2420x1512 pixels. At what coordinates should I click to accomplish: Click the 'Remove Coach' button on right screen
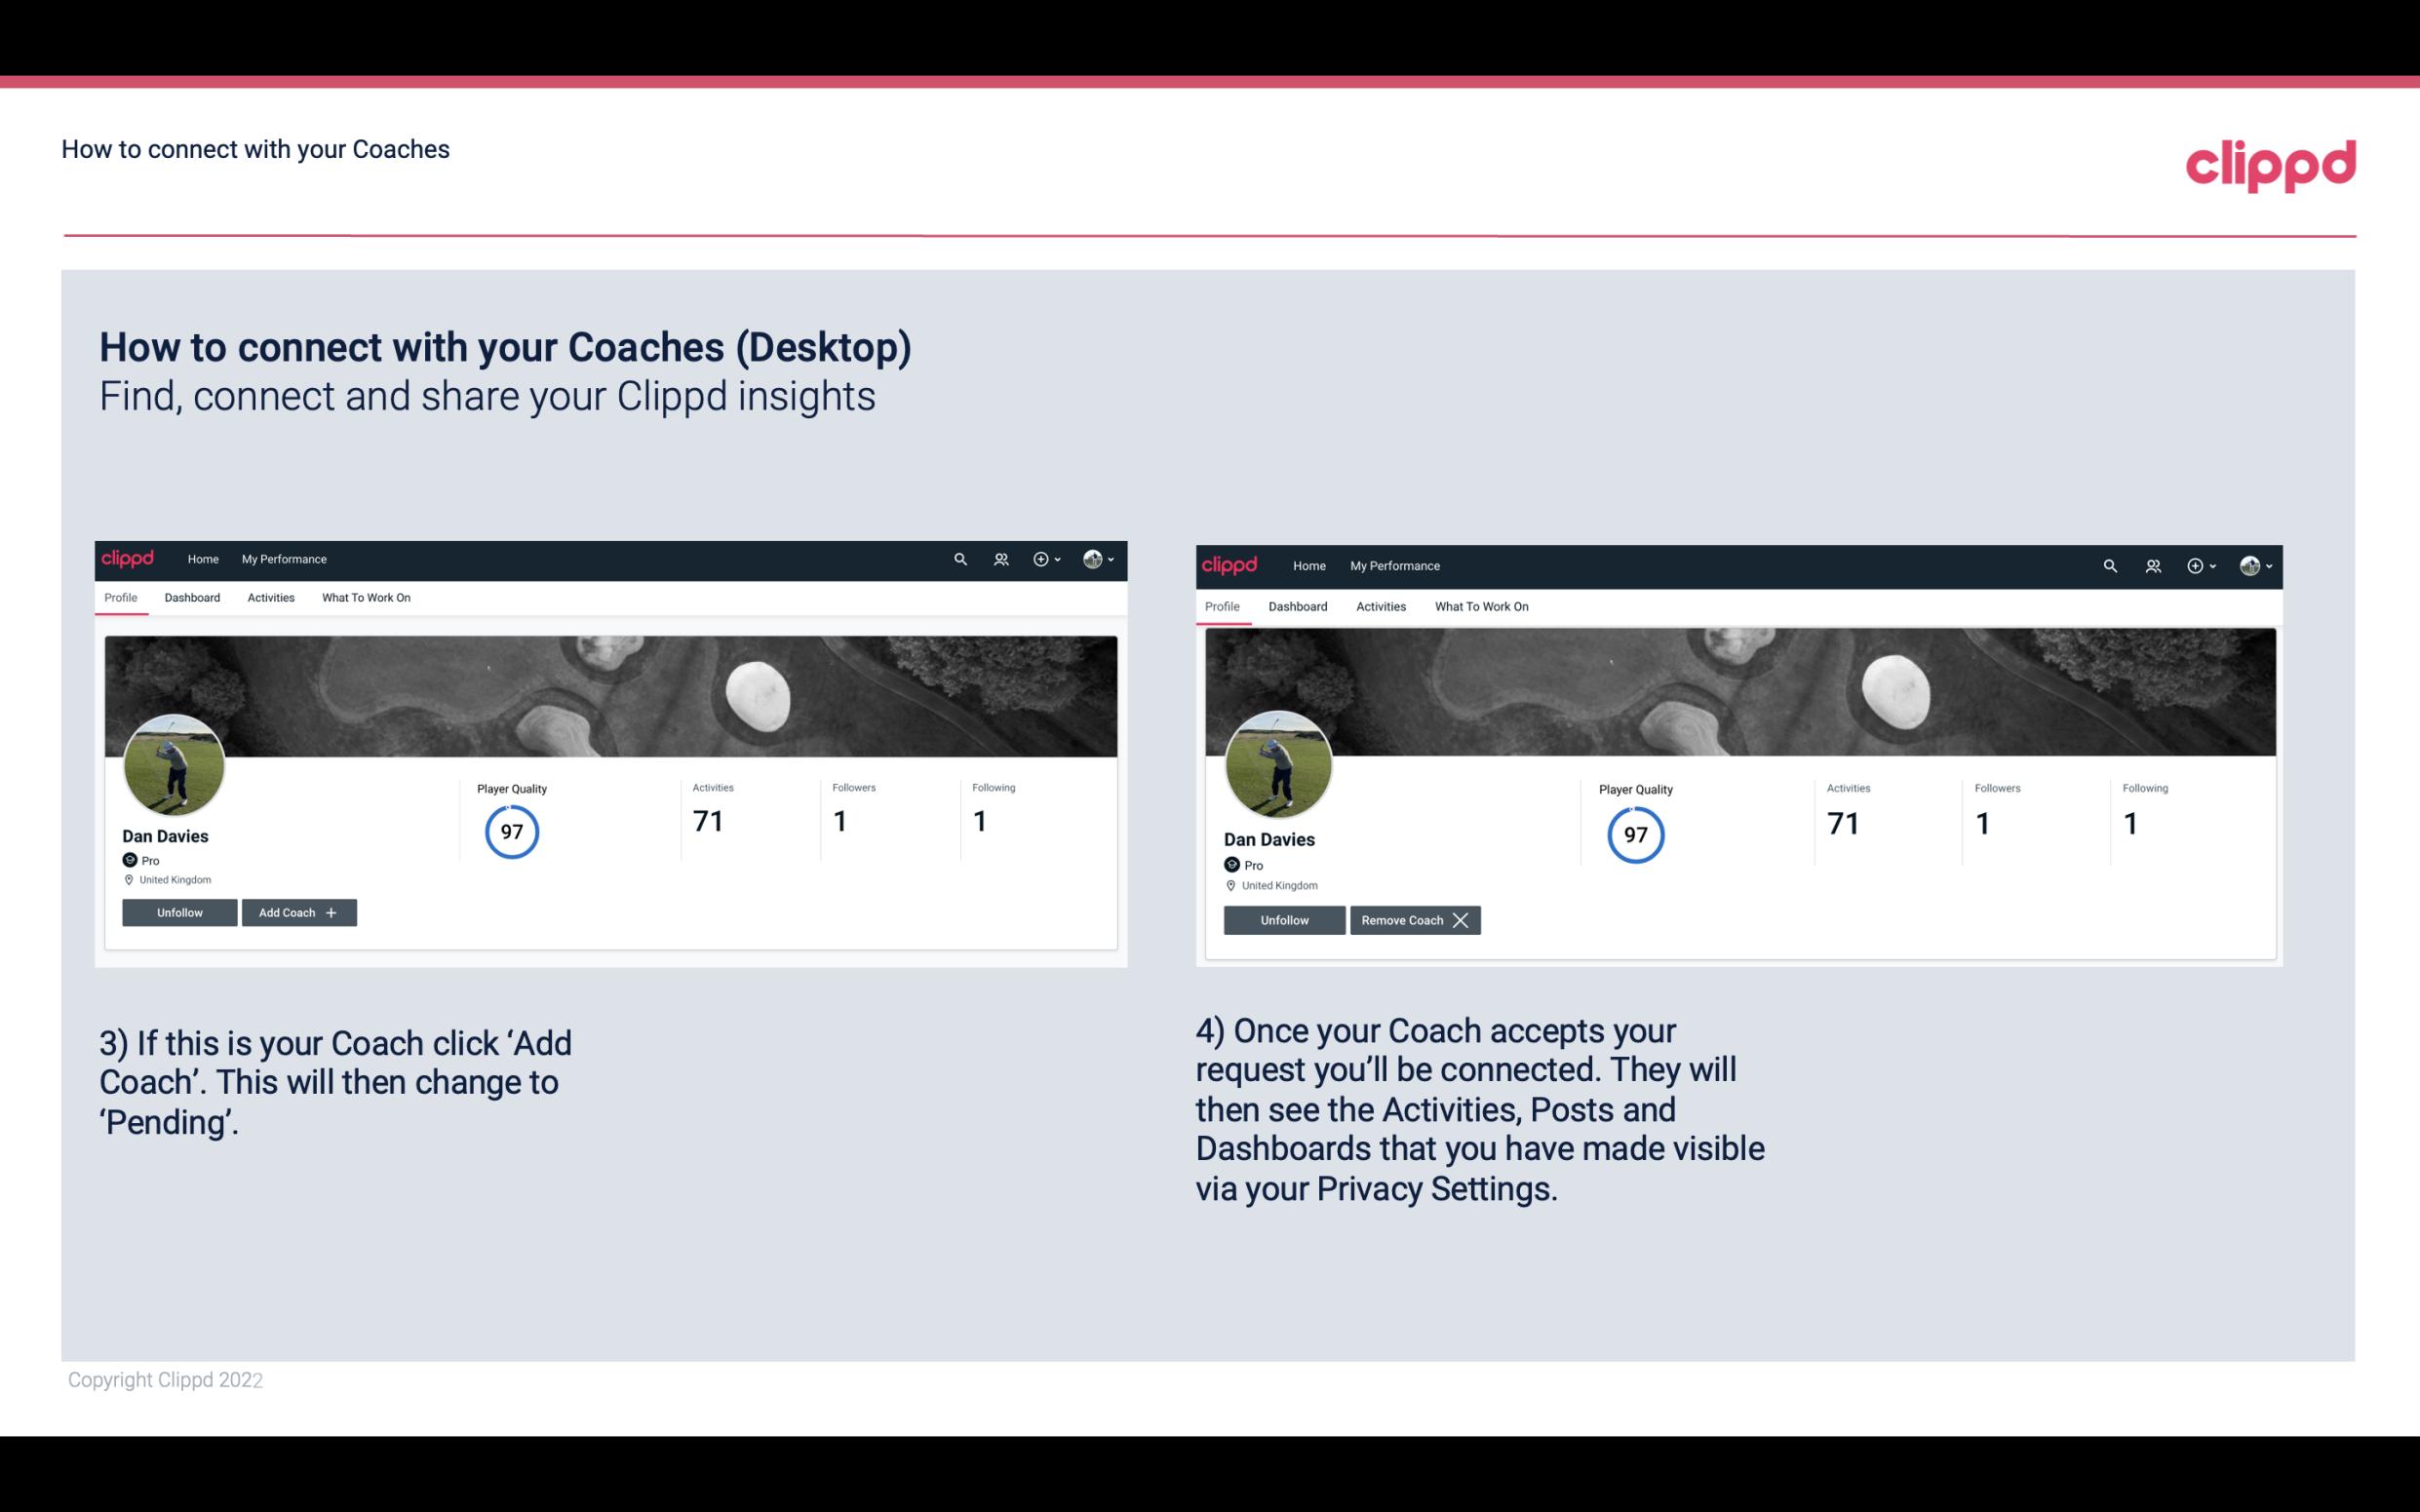tap(1415, 919)
